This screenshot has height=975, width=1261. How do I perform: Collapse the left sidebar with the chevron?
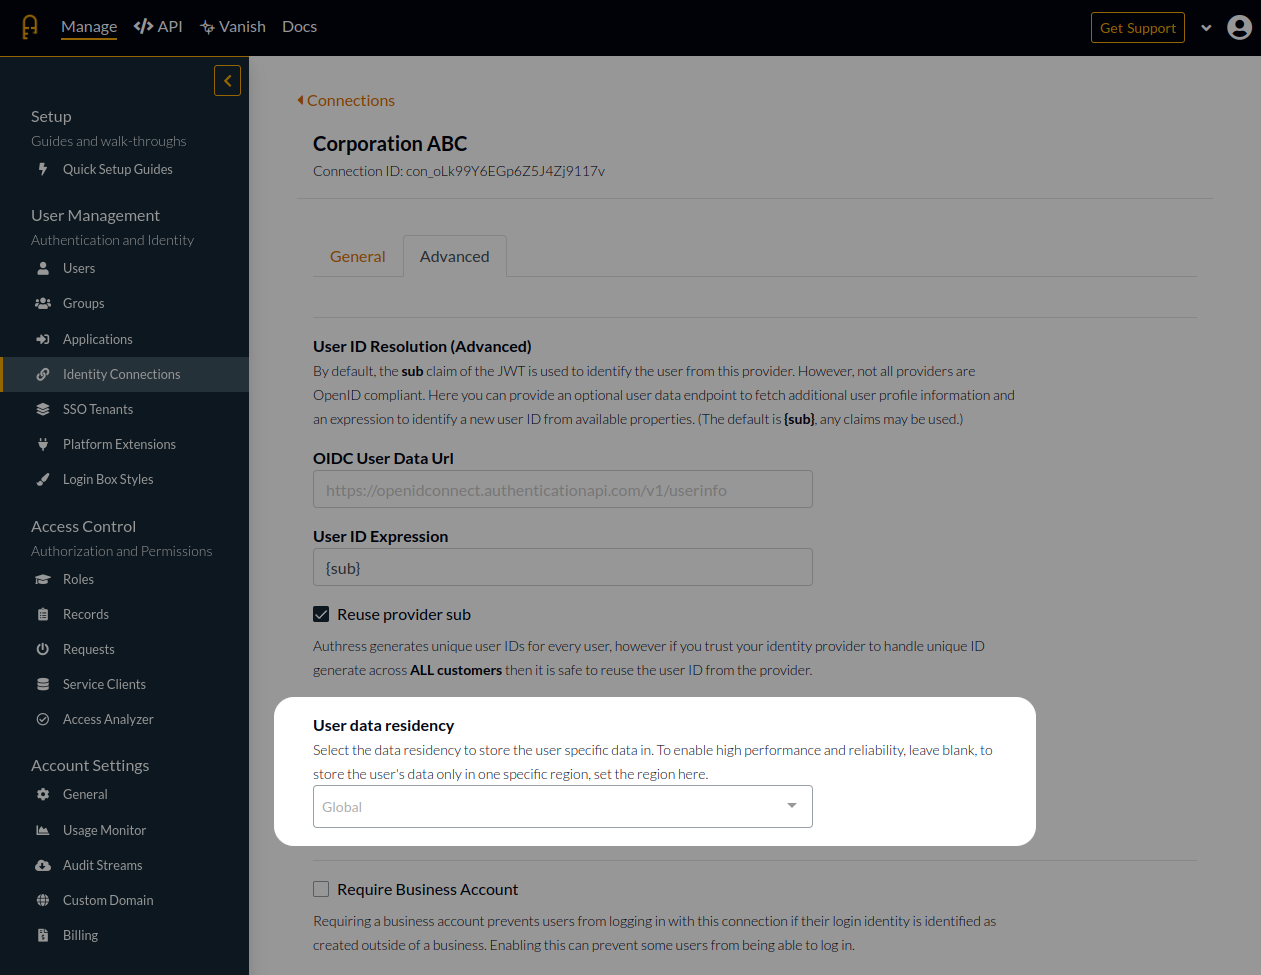pos(227,80)
